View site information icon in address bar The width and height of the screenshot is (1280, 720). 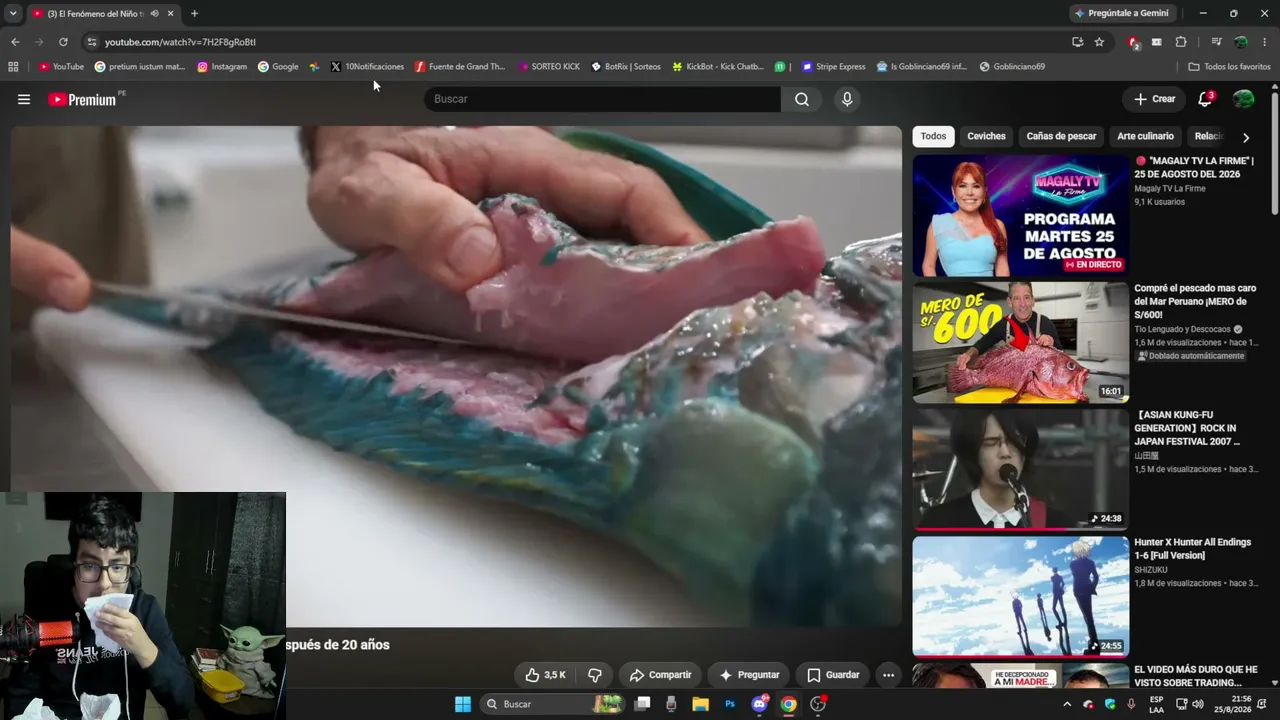coord(92,42)
